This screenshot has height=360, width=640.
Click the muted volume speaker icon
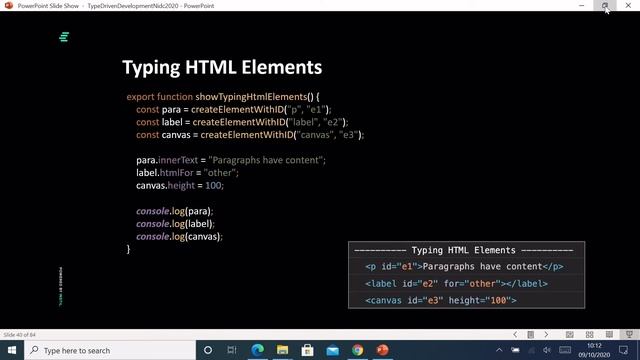[x=547, y=350]
